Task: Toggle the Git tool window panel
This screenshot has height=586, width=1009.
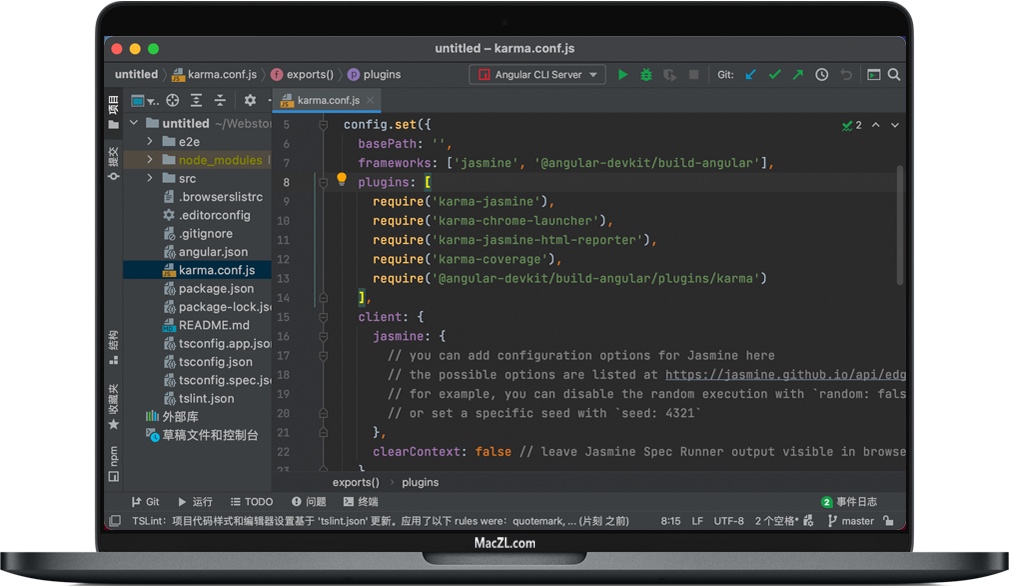Action: (x=147, y=501)
